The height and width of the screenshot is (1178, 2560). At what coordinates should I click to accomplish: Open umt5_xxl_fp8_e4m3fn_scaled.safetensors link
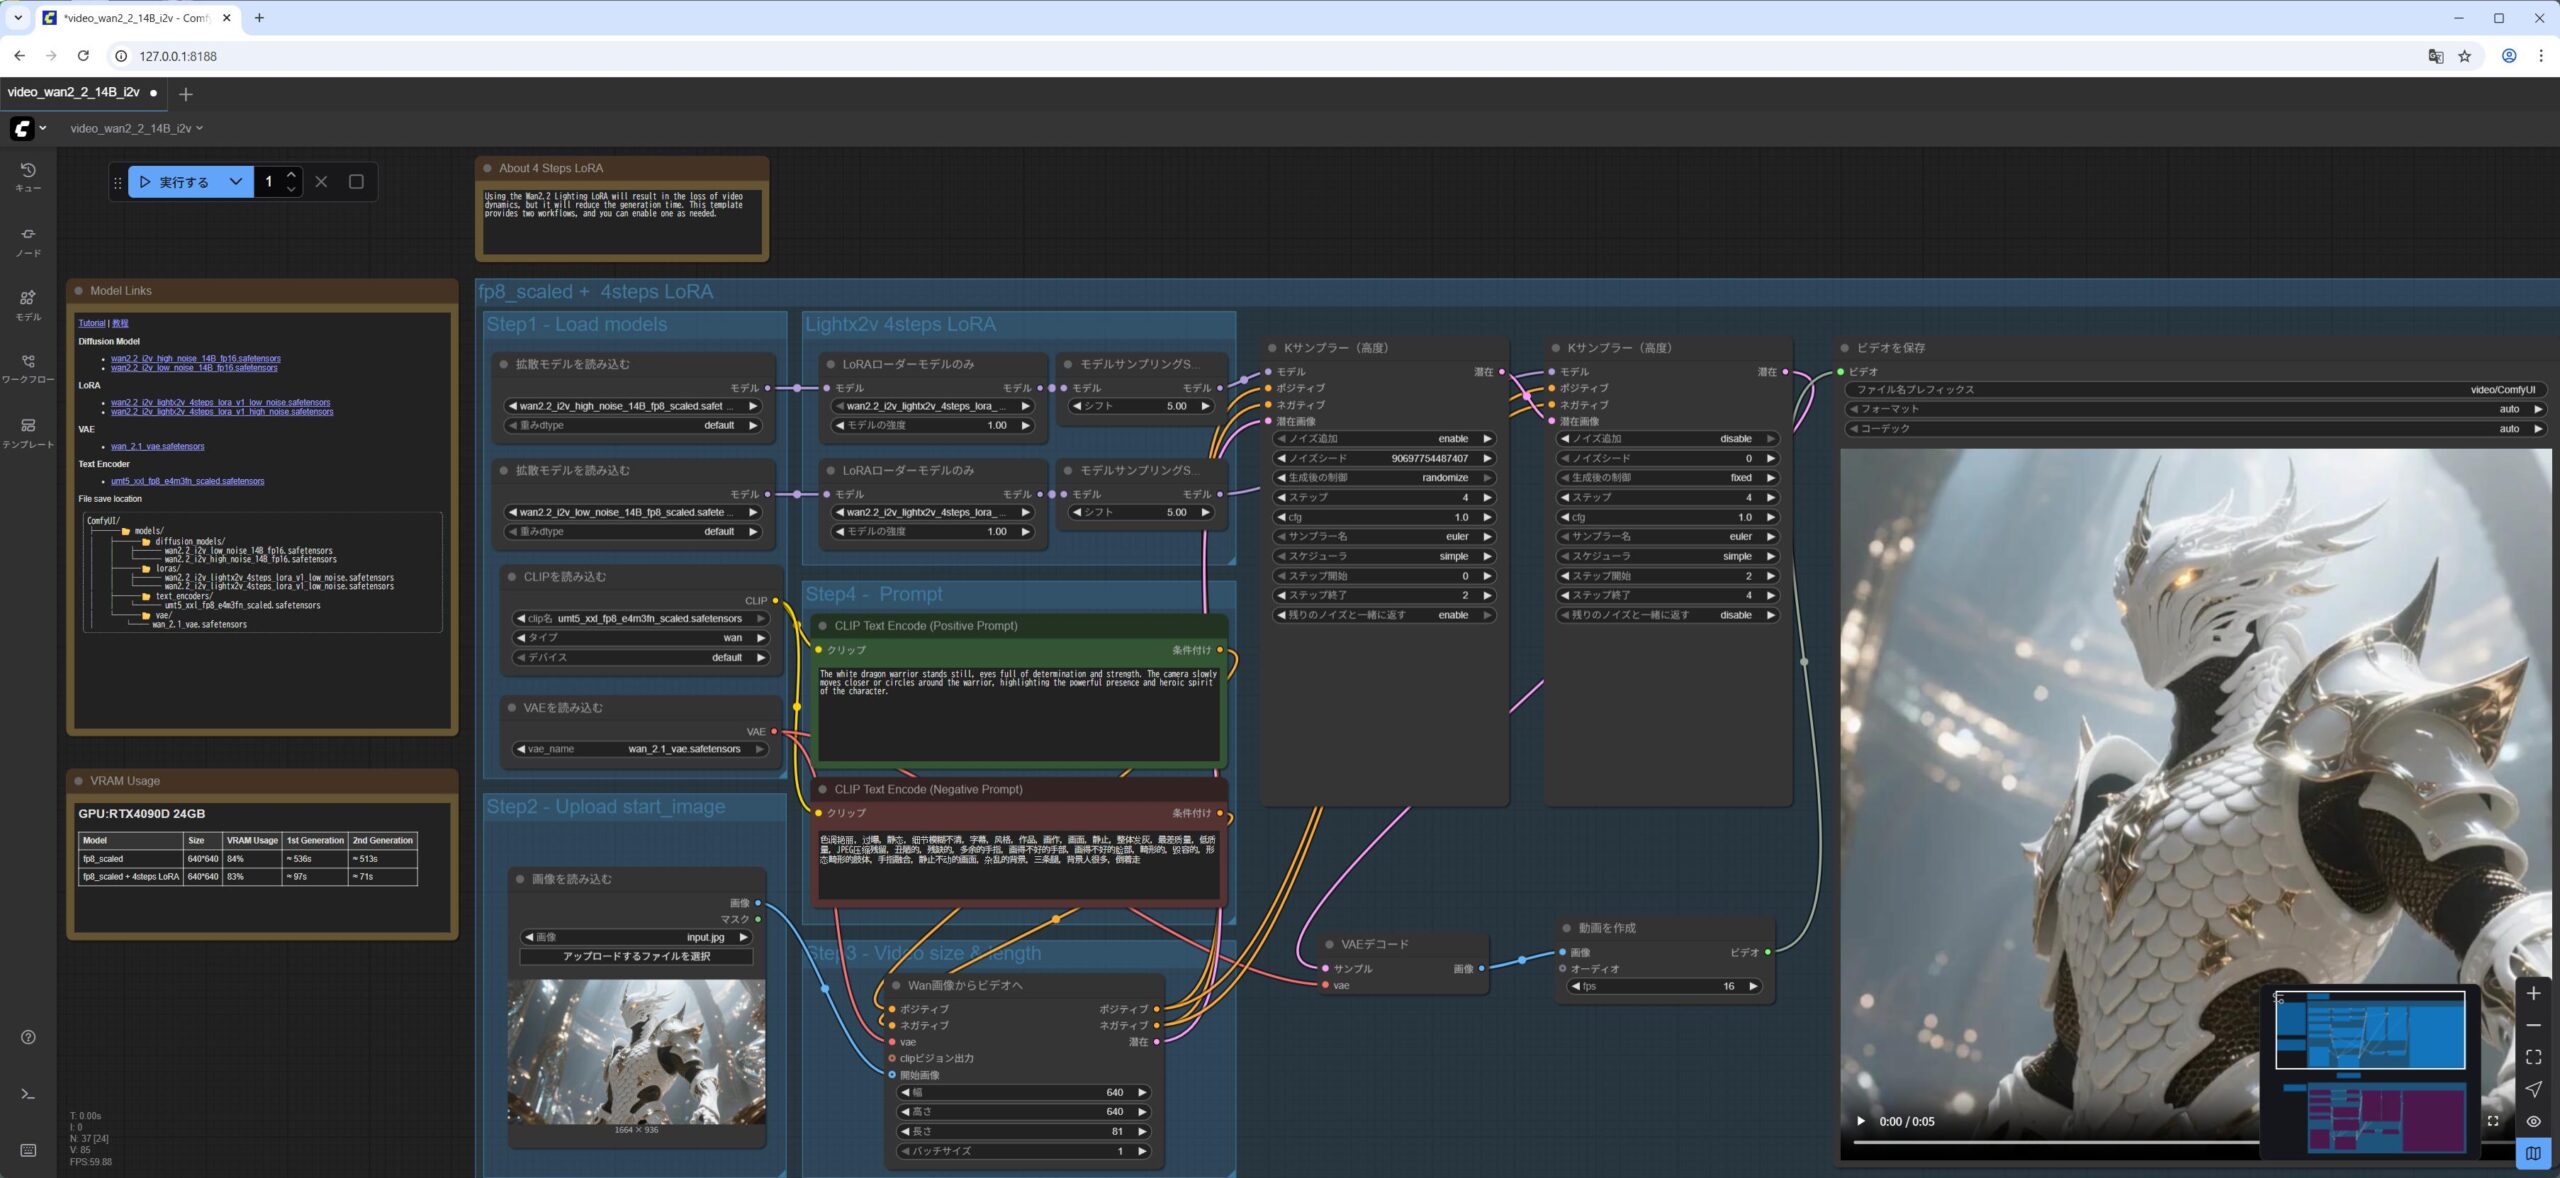click(x=188, y=481)
